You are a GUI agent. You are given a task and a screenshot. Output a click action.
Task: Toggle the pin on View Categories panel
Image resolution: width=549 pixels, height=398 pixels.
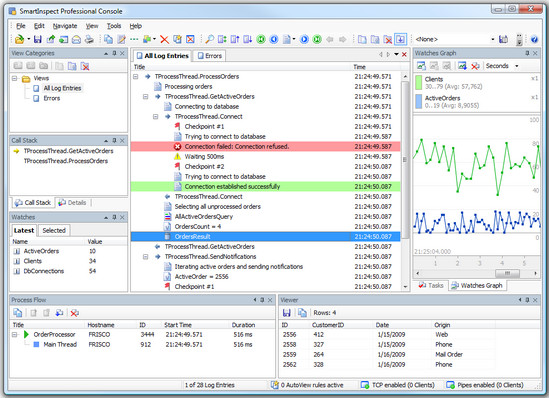click(x=114, y=53)
